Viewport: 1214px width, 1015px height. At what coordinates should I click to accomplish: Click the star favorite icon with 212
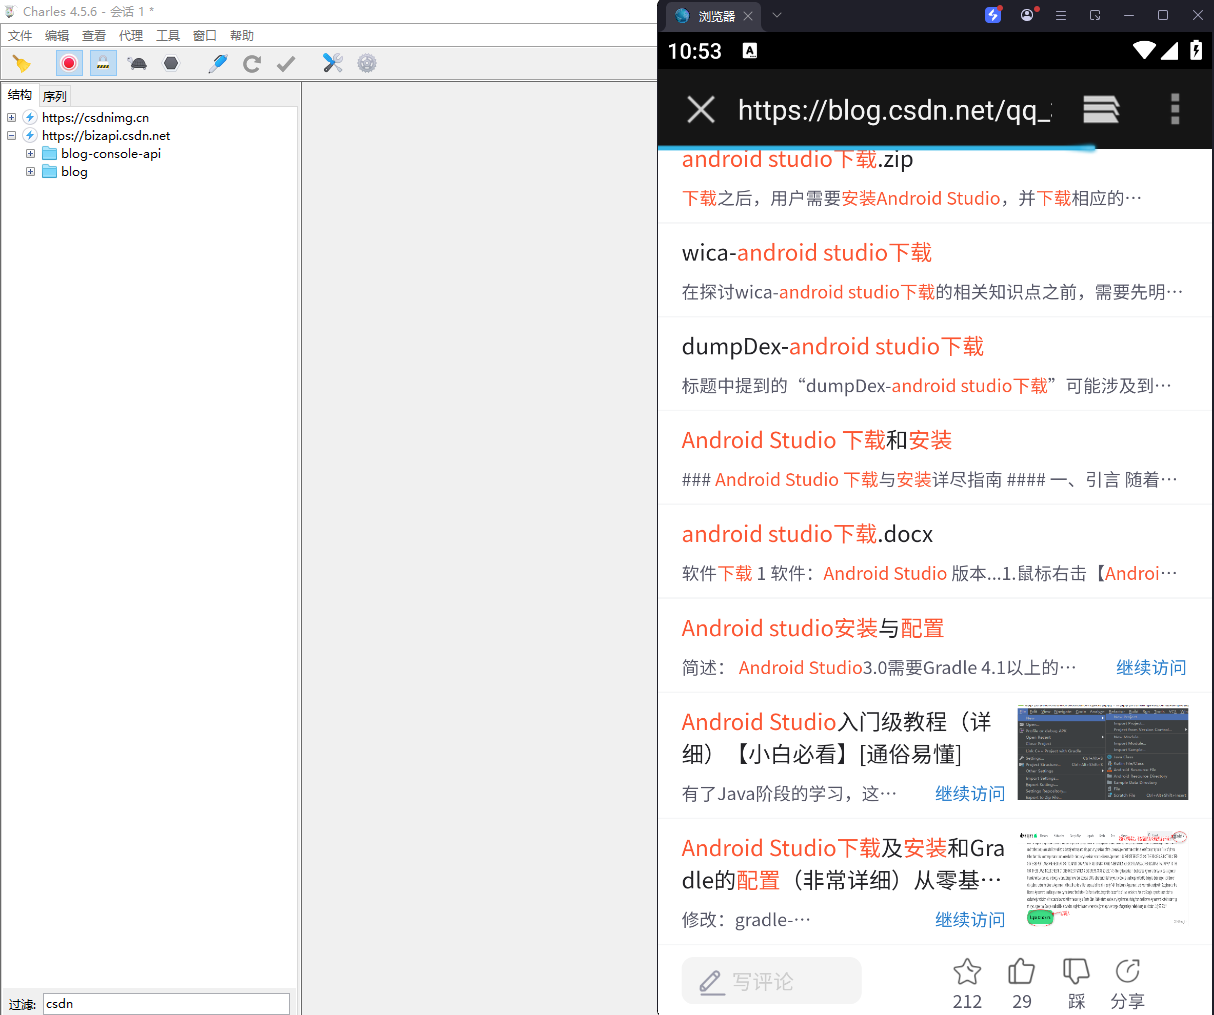click(x=967, y=971)
